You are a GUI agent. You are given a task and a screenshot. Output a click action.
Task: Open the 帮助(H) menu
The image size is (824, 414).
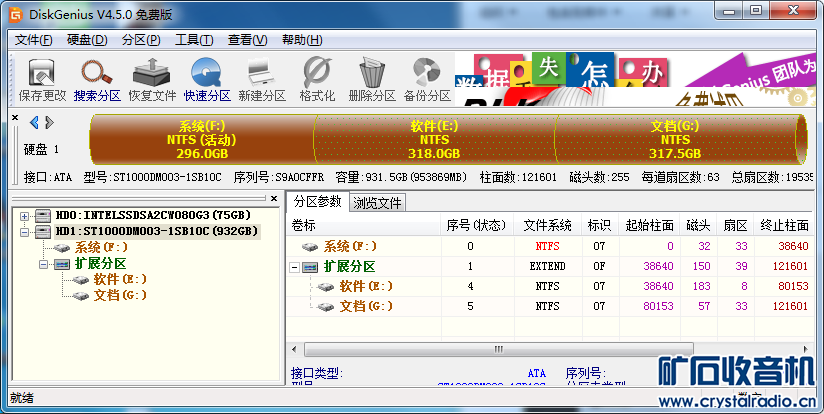302,40
